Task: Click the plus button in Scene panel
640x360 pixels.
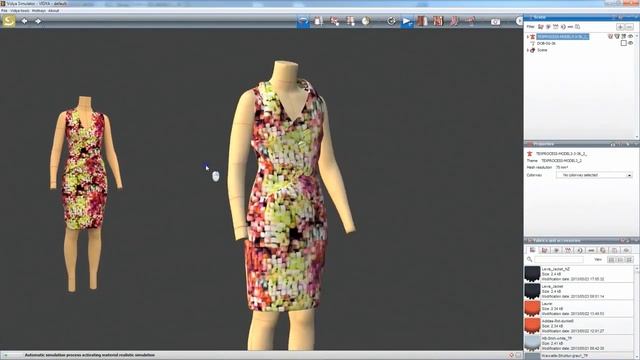Action: [620, 27]
